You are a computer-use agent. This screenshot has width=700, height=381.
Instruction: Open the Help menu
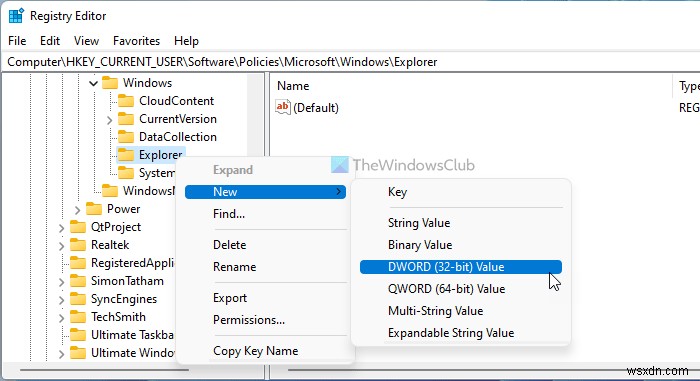186,41
